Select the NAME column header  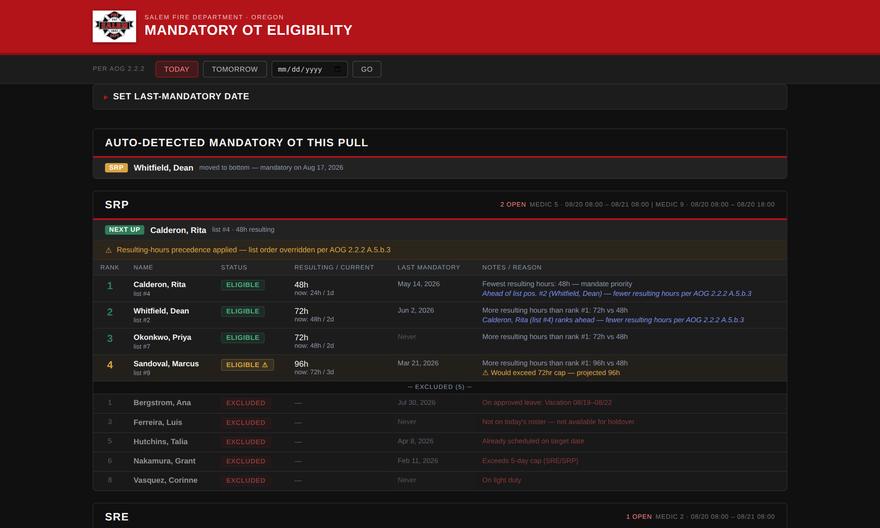point(143,268)
